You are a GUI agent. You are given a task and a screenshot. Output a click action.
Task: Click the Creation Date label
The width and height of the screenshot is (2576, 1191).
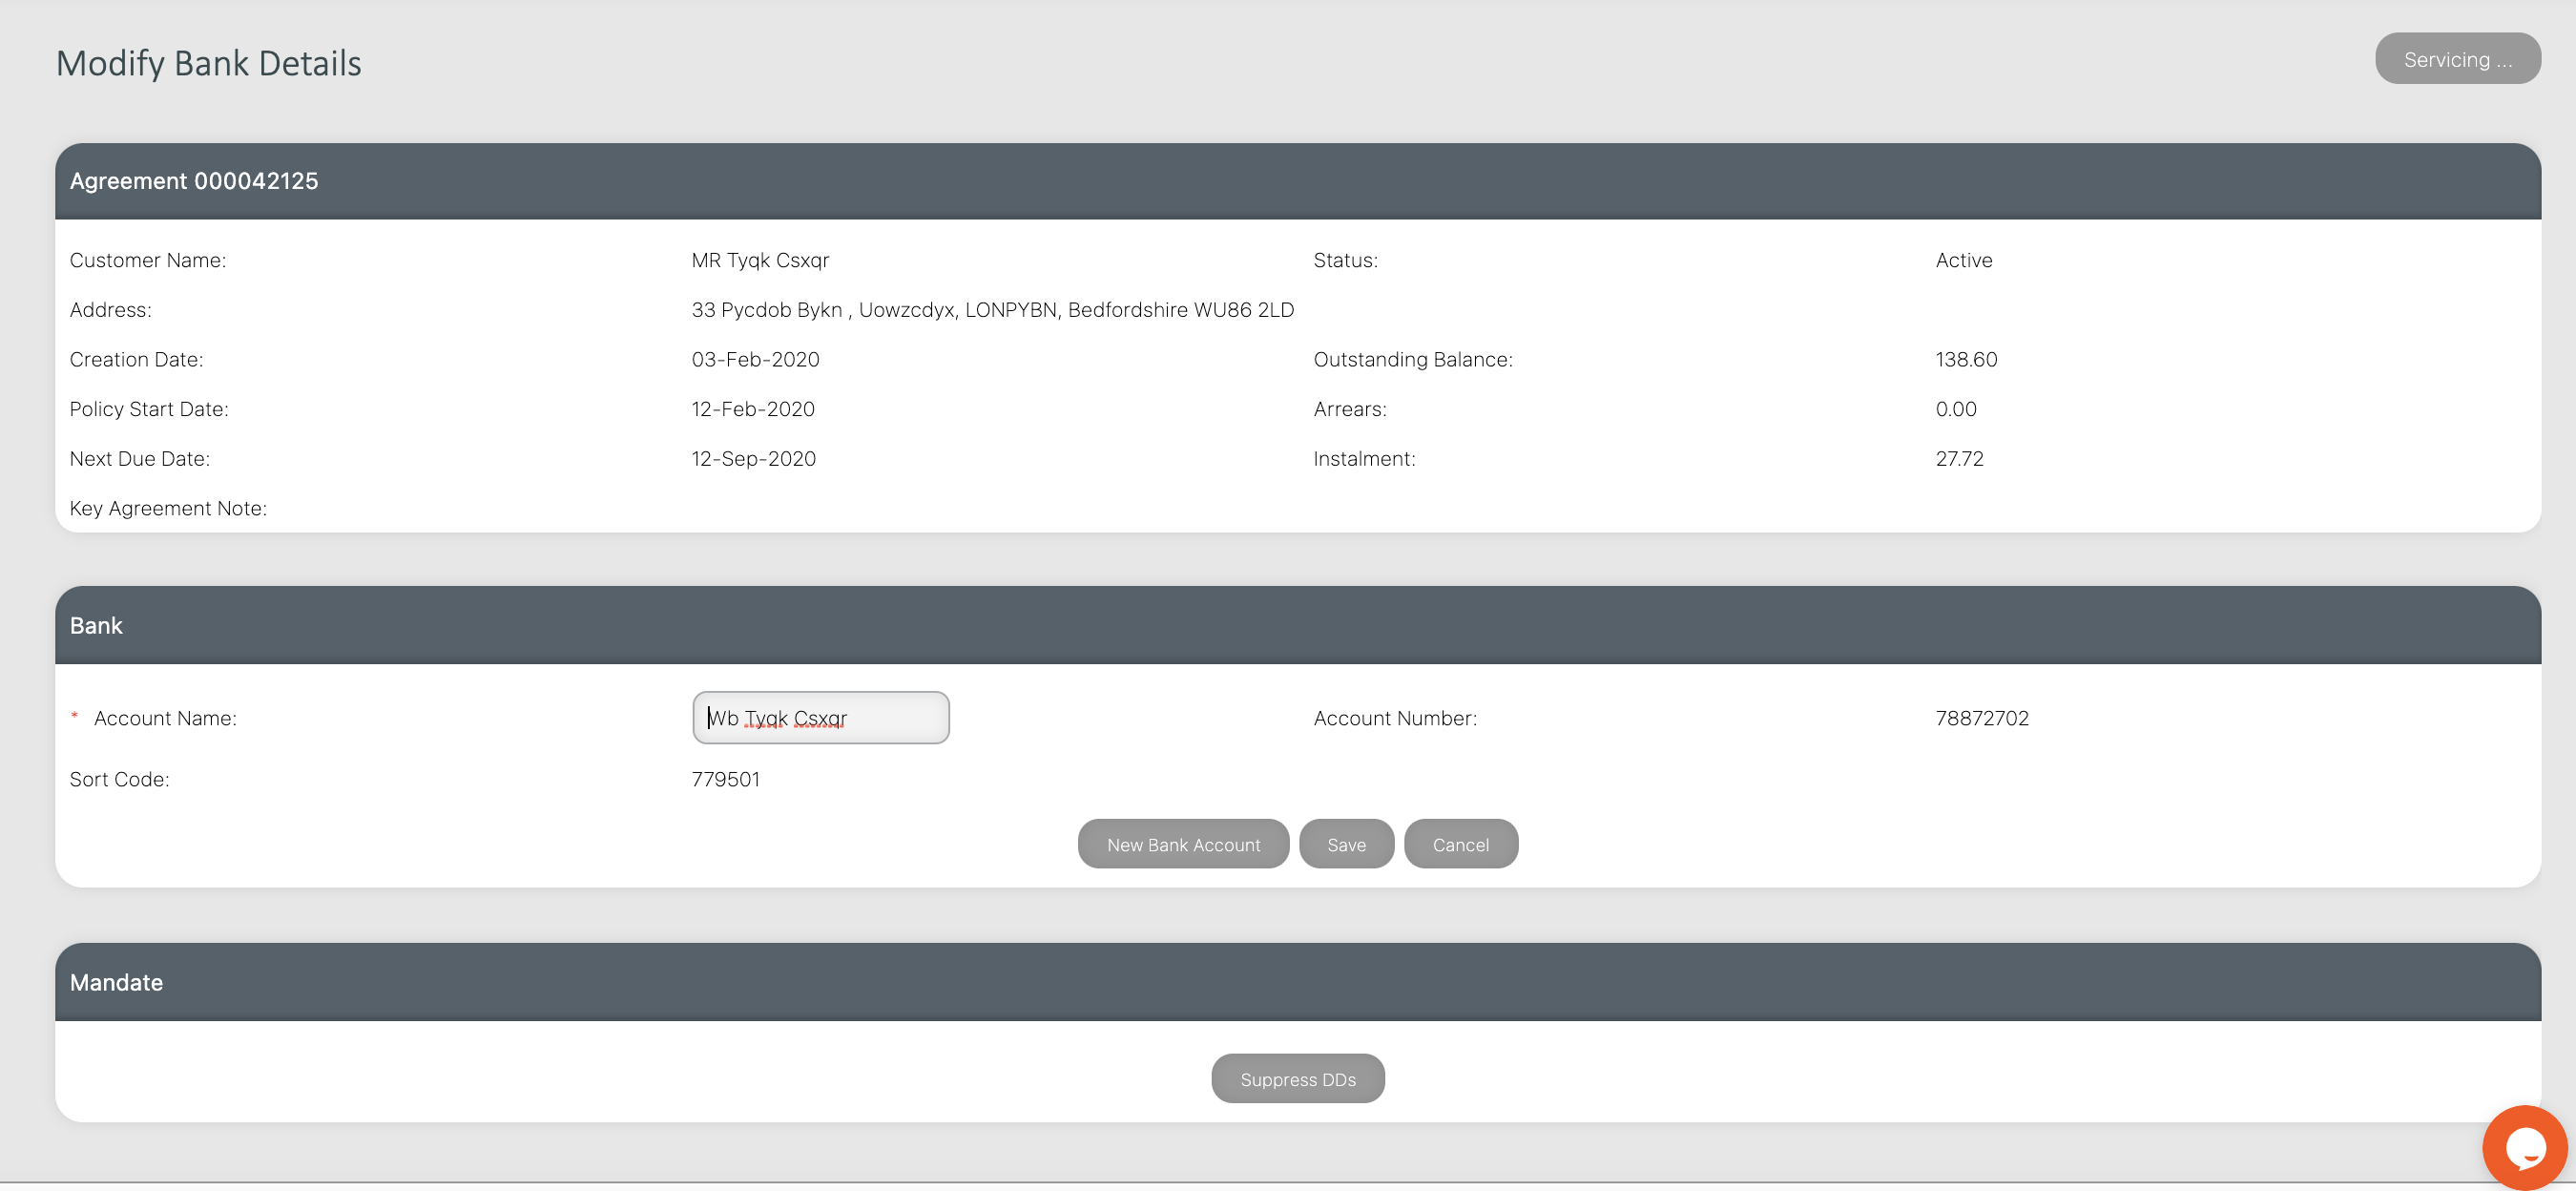[x=136, y=359]
